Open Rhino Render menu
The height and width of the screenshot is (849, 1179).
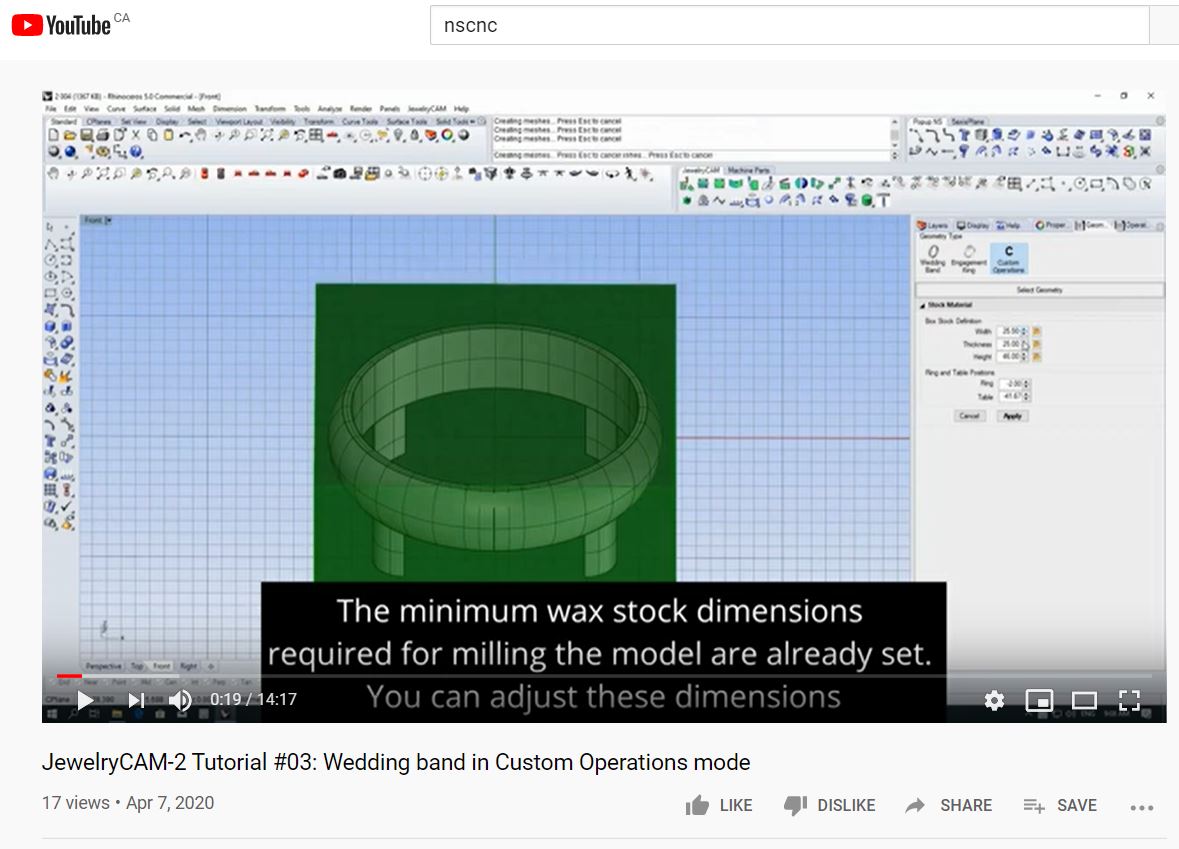[361, 109]
